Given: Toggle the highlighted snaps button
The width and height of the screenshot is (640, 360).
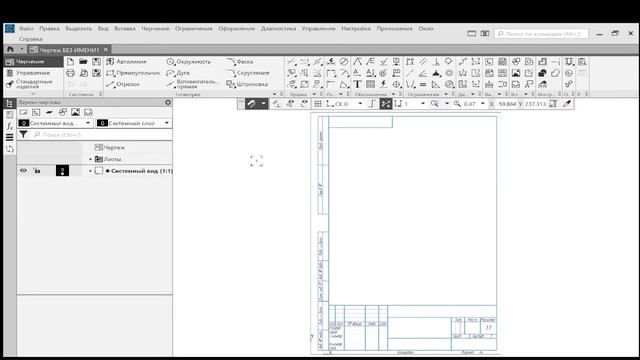Looking at the screenshot, I should point(385,104).
